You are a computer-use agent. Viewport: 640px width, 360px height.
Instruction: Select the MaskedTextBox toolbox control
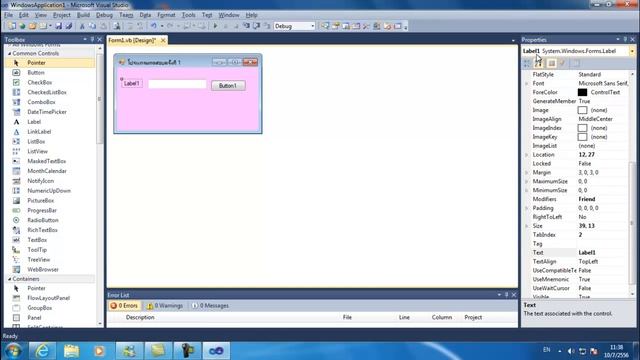pos(47,161)
